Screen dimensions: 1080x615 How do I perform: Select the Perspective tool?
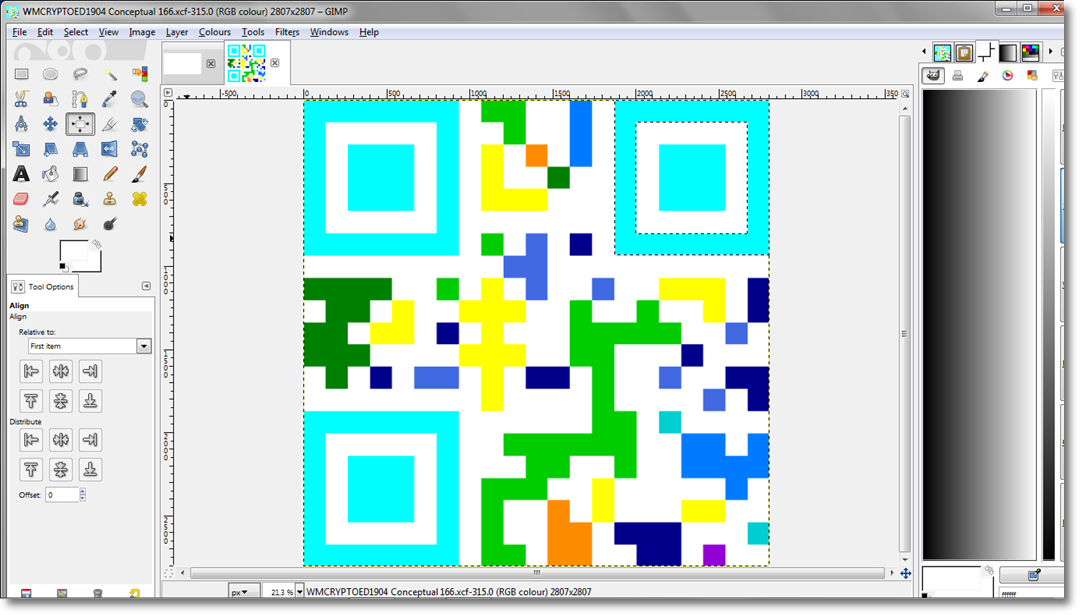pyautogui.click(x=80, y=149)
